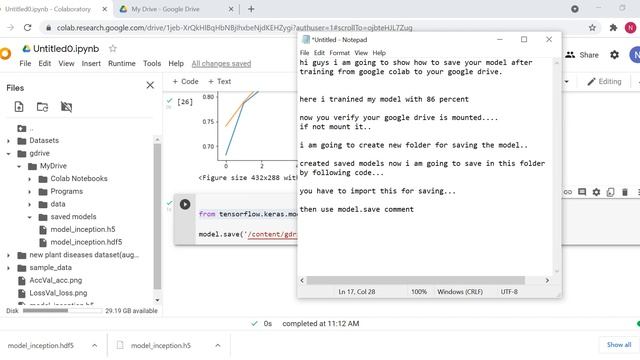Star the Untitled0.ipynb notebook
The width and height of the screenshot is (640, 360).
point(113,49)
